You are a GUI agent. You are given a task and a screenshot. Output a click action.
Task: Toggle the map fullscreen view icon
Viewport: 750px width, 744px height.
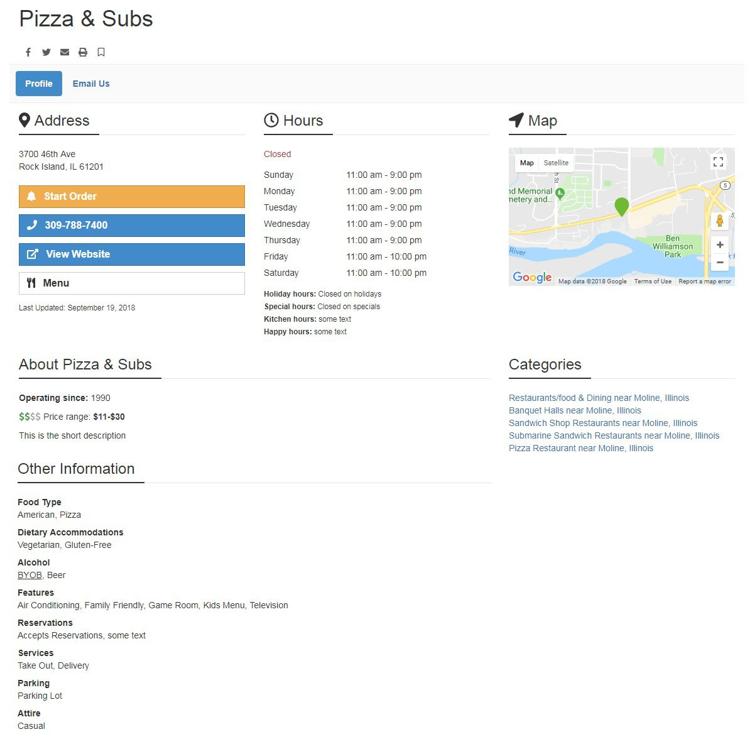[x=718, y=162]
